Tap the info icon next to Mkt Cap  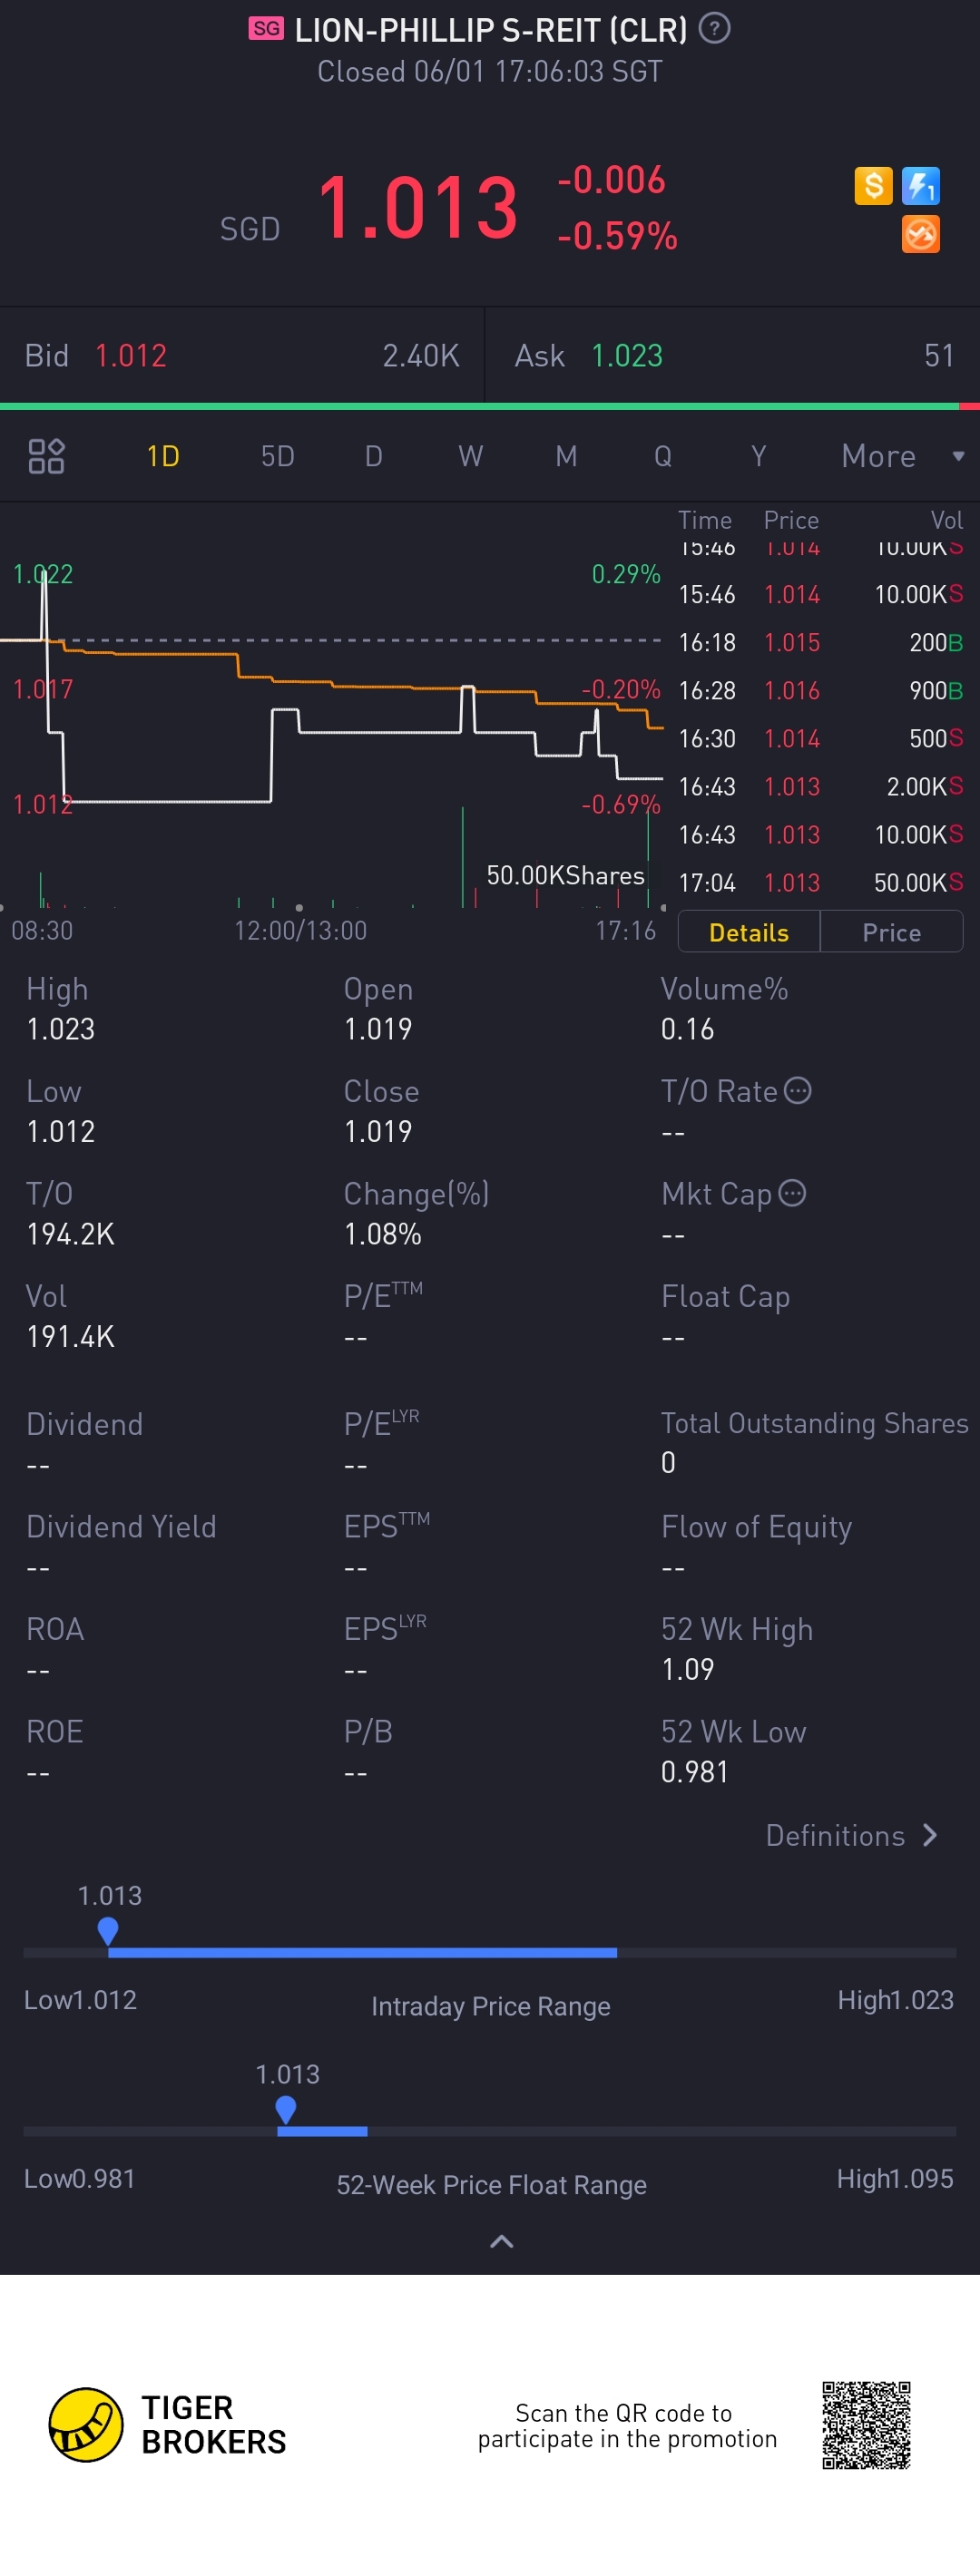(792, 1193)
